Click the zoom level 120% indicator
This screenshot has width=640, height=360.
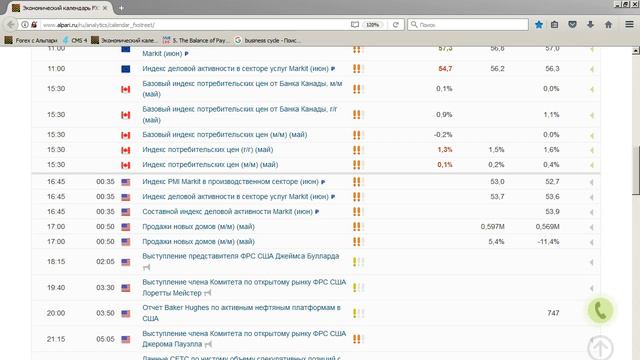point(372,25)
